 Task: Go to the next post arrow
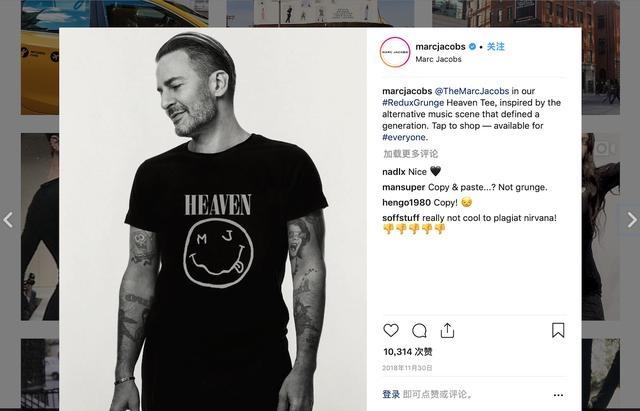tap(631, 220)
